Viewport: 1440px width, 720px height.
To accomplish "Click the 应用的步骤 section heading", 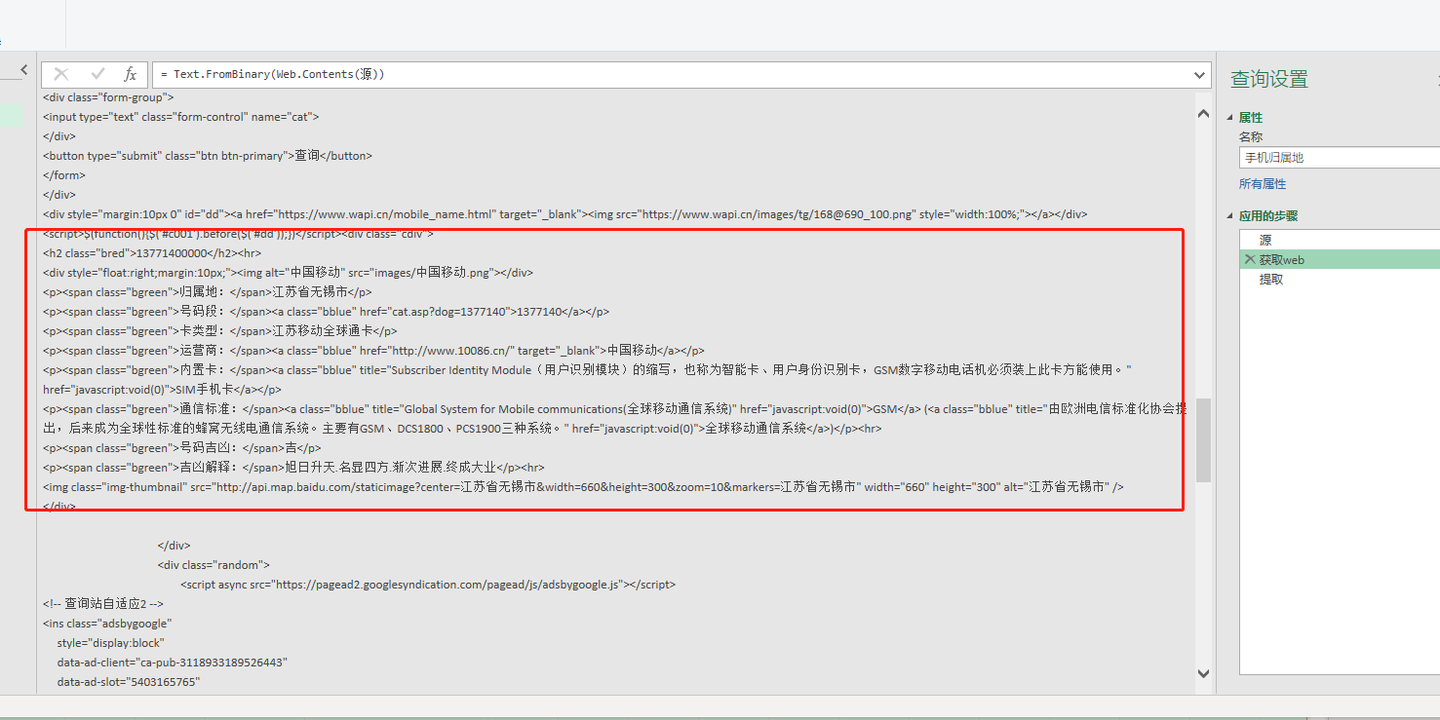I will click(1268, 216).
